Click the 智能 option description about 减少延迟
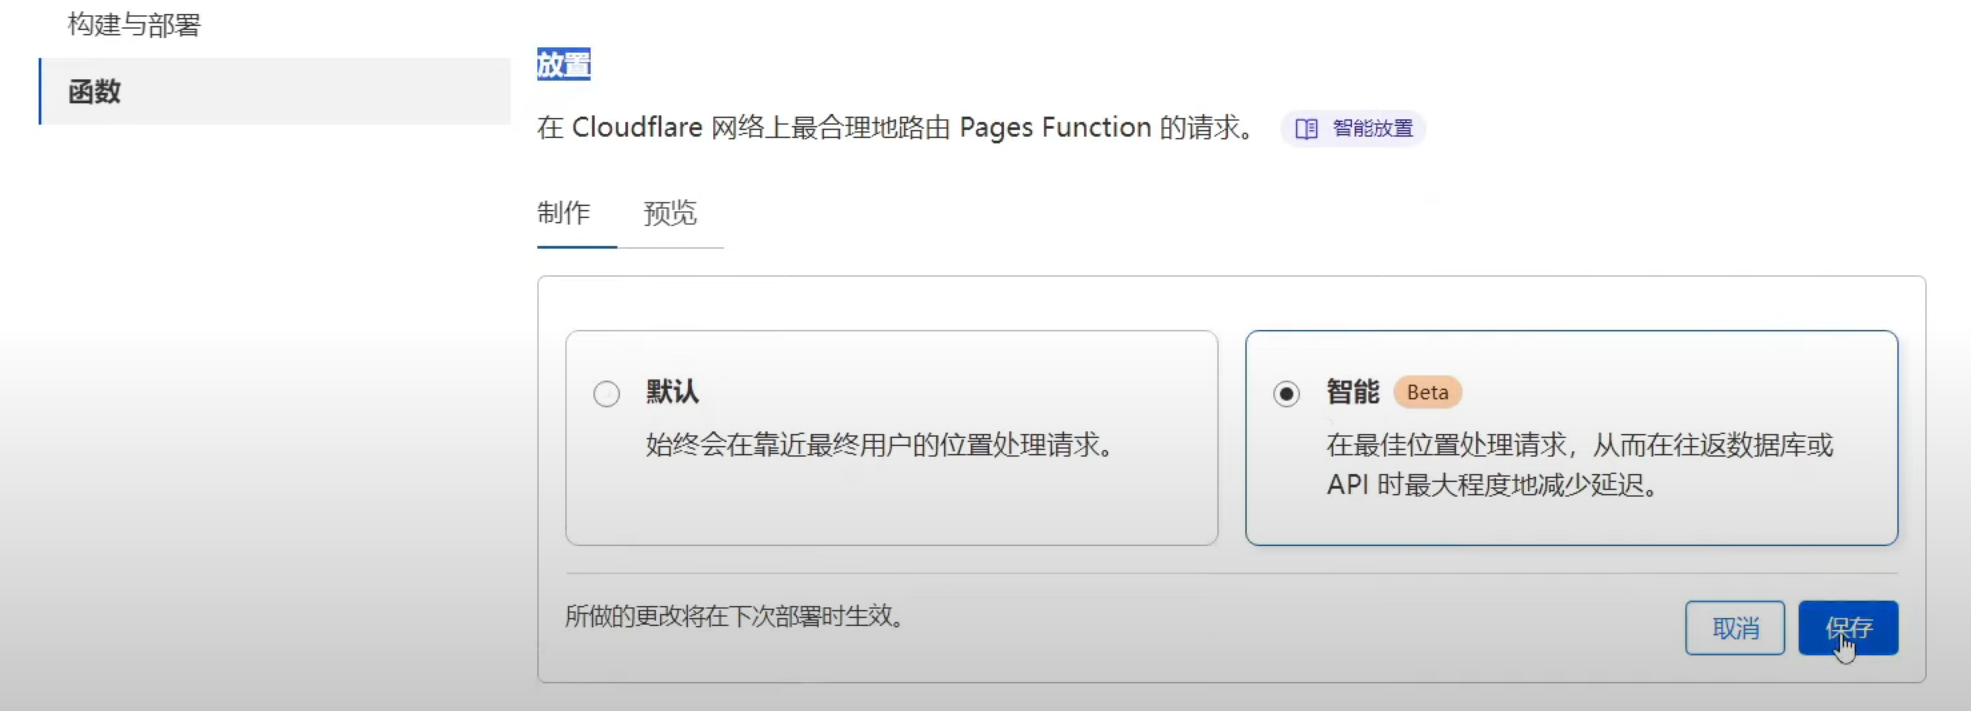This screenshot has height=711, width=1971. click(1578, 465)
